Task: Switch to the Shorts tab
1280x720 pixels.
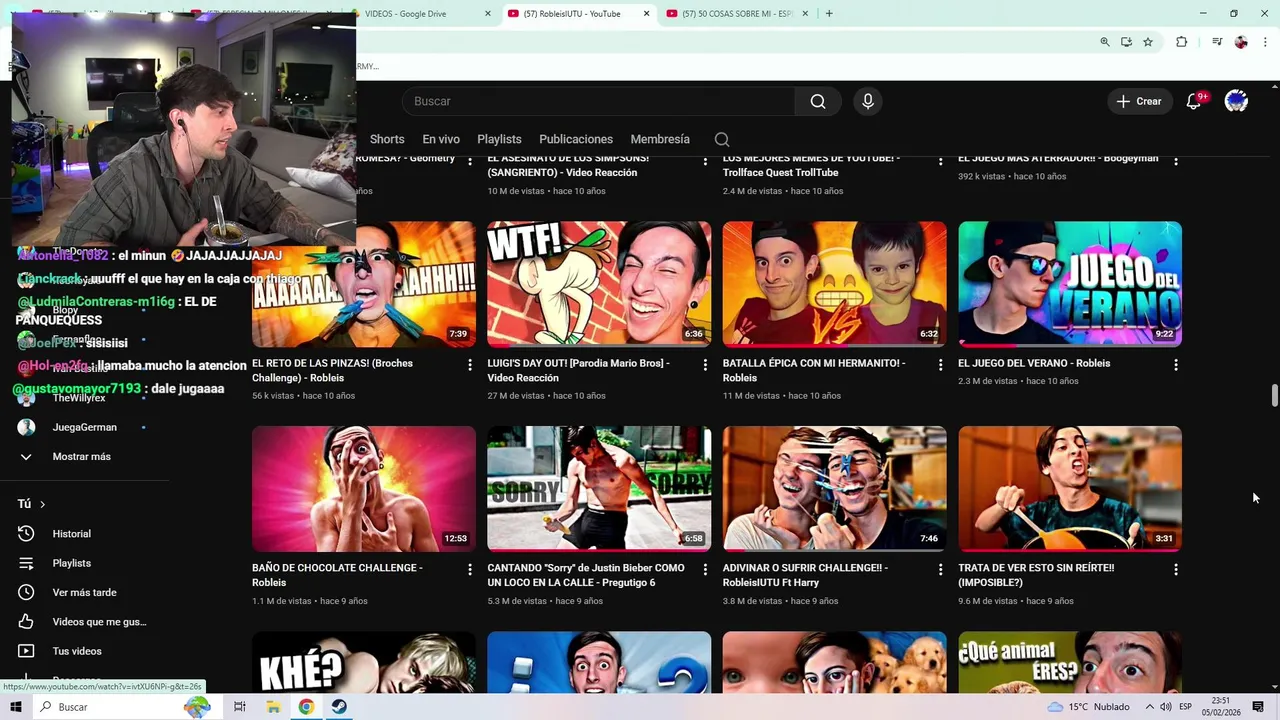Action: tap(387, 139)
